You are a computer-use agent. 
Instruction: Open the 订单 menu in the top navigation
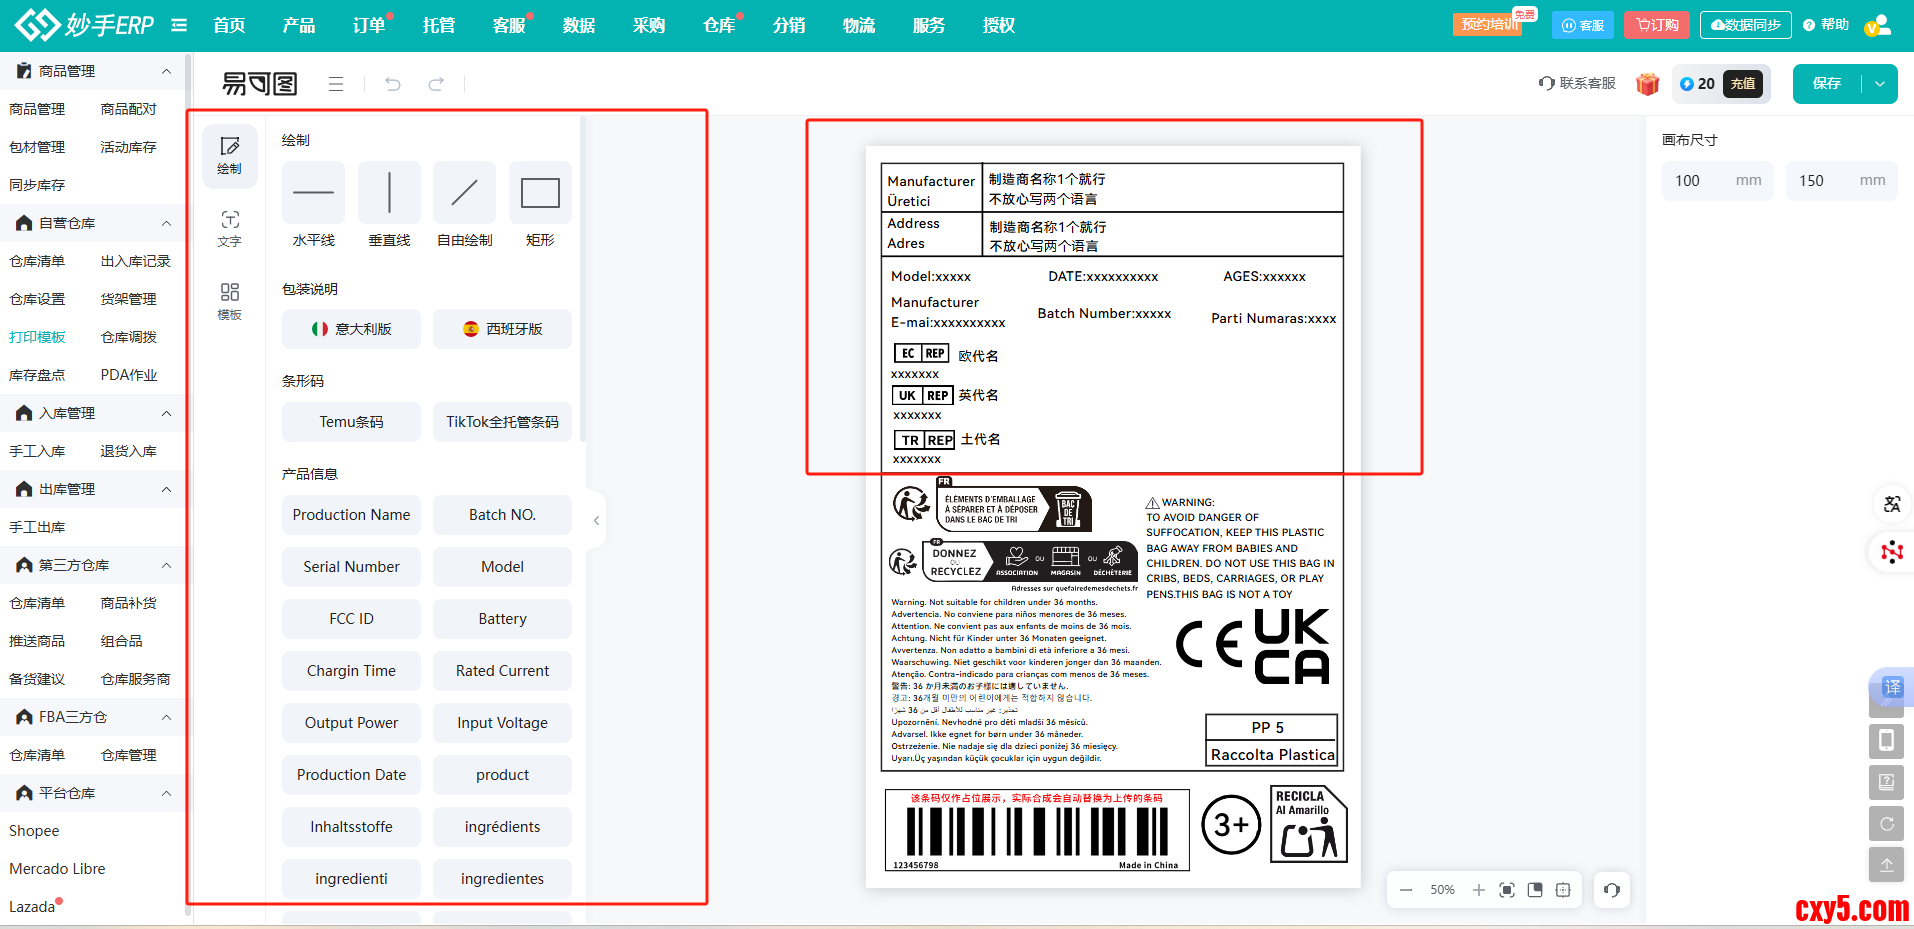[369, 25]
